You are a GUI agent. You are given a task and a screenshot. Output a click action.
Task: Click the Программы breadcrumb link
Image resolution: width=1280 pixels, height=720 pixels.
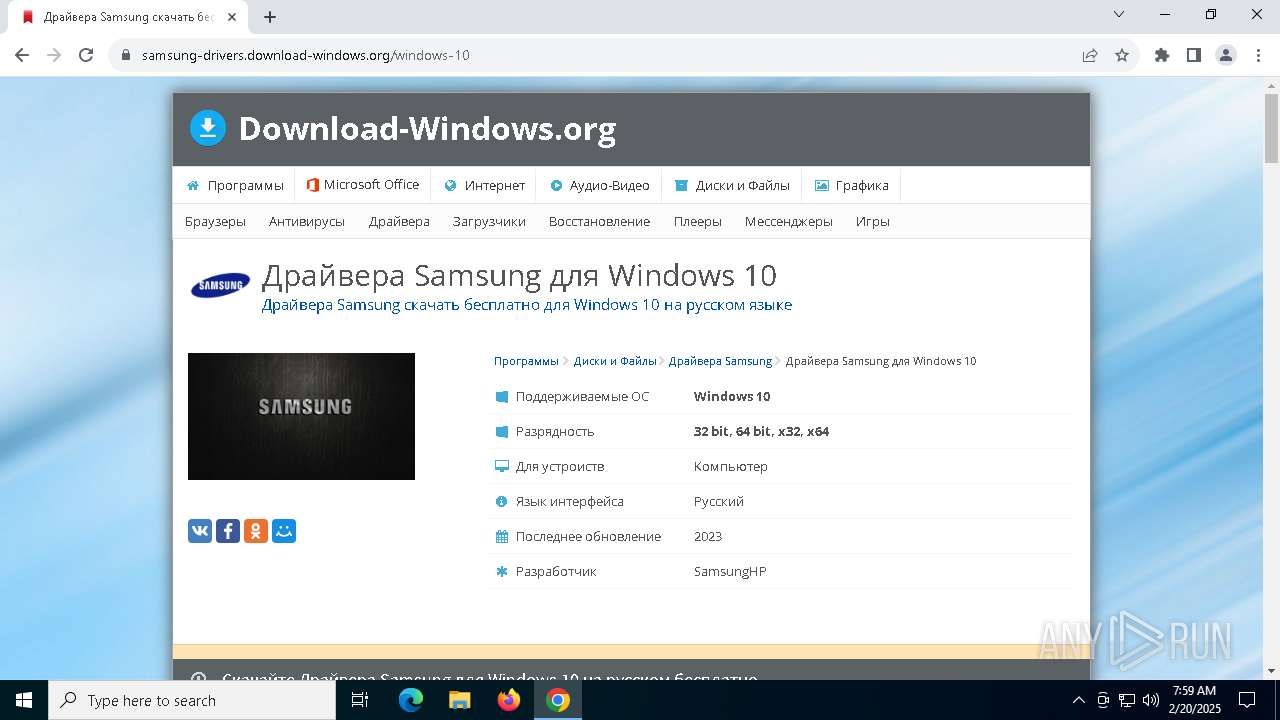tap(526, 361)
